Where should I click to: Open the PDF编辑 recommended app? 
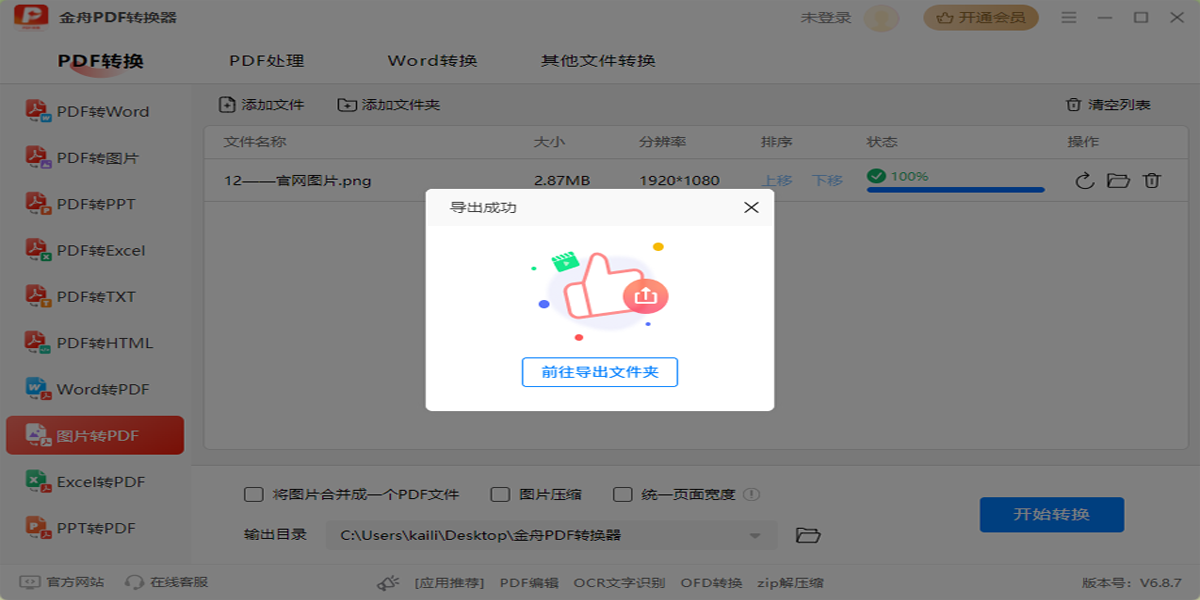[529, 583]
